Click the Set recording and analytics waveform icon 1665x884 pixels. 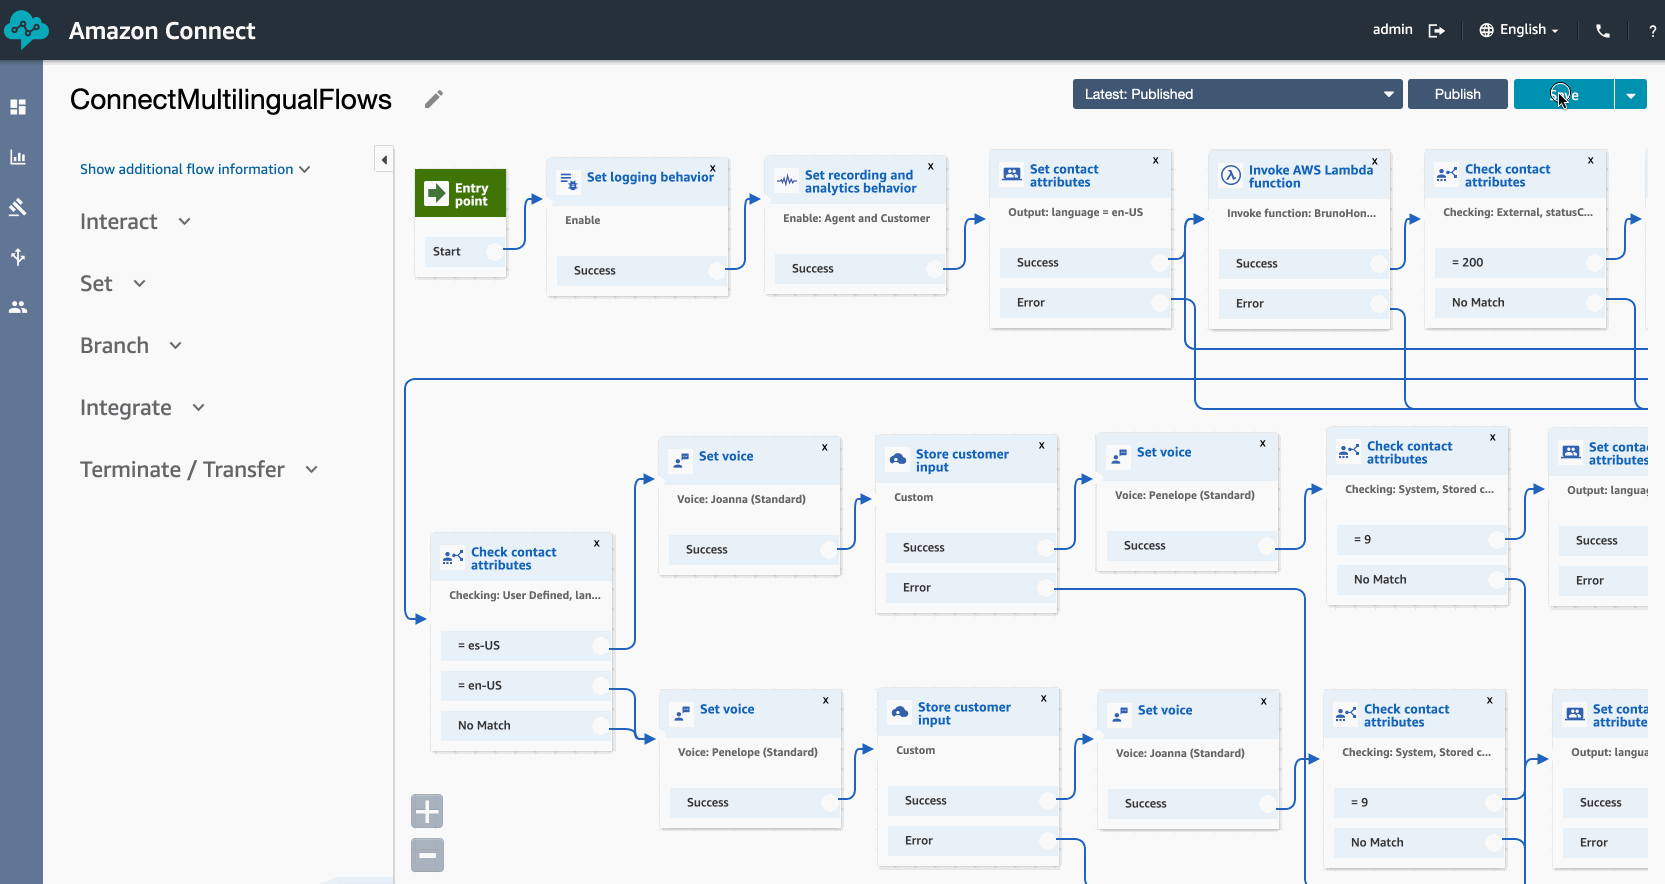click(x=787, y=181)
